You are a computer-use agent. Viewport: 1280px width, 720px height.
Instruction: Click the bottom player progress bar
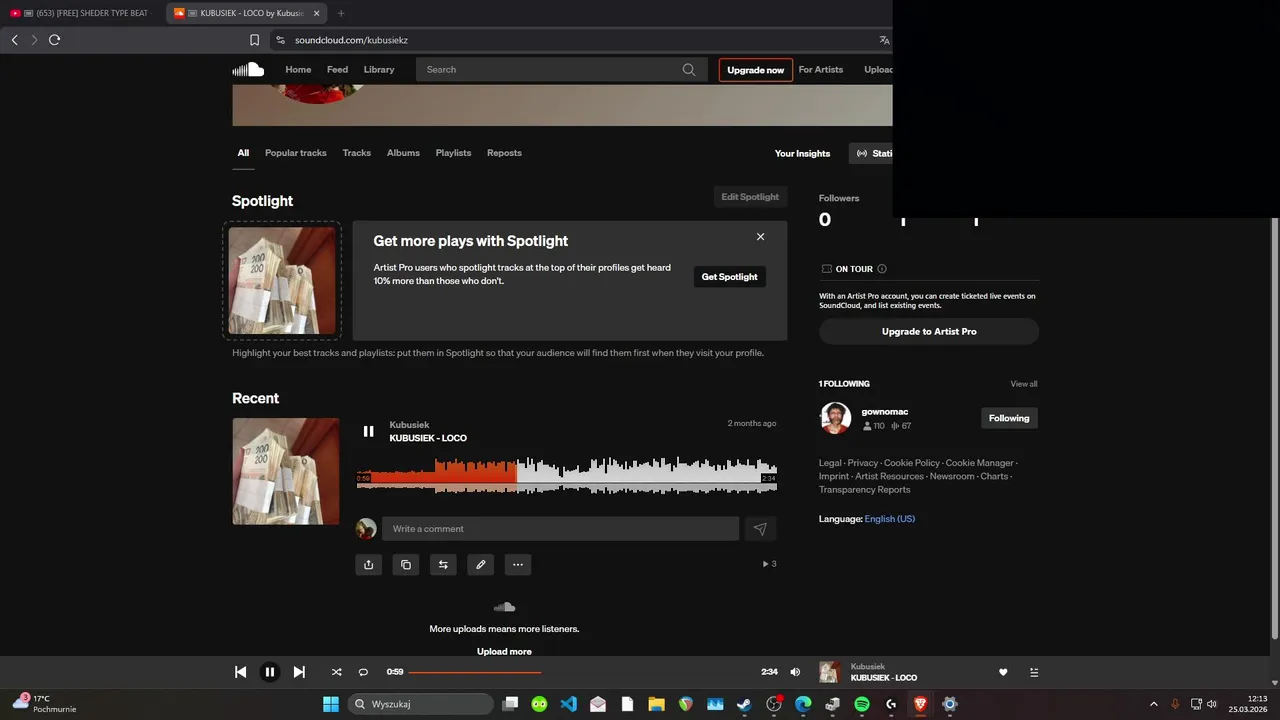point(583,672)
